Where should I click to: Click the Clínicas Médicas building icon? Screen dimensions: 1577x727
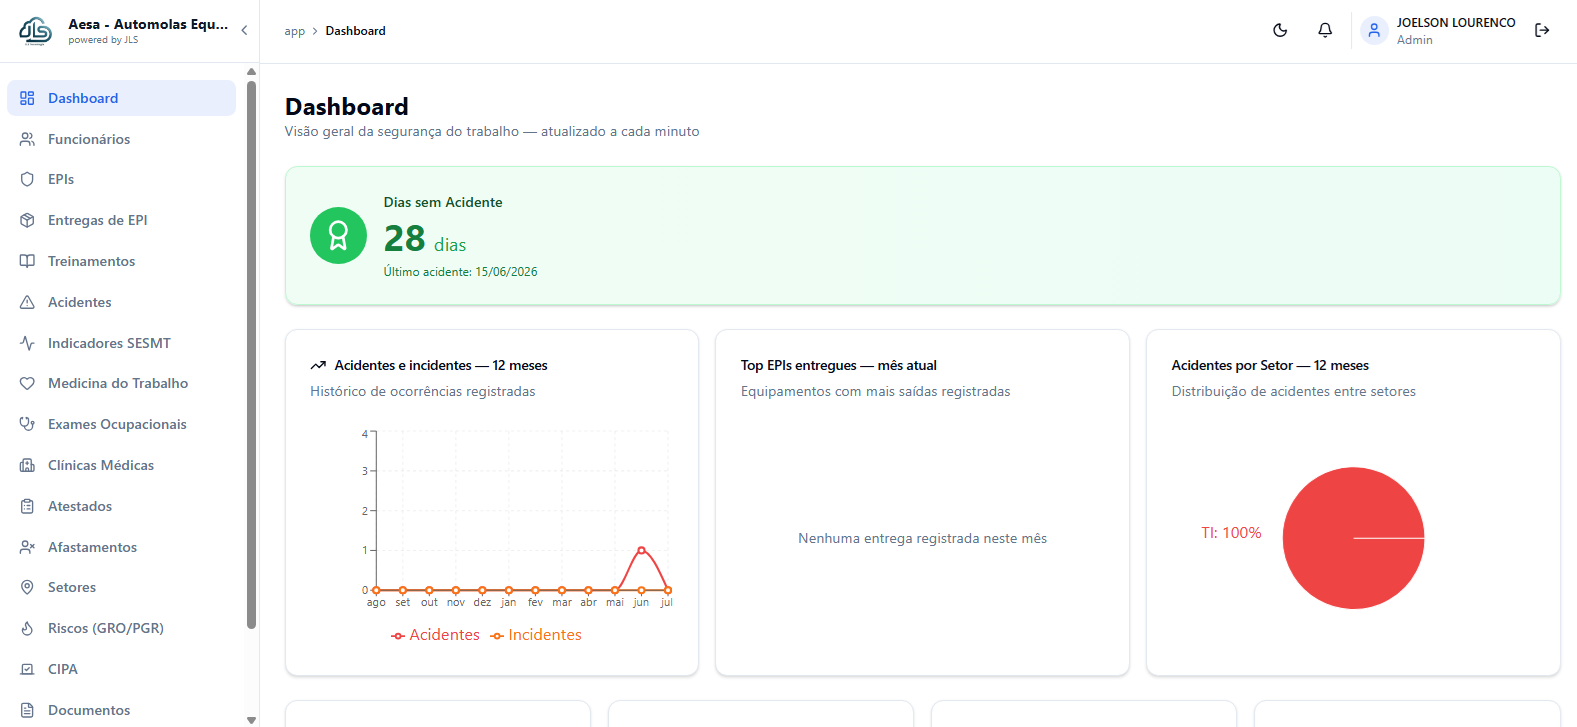(x=27, y=465)
